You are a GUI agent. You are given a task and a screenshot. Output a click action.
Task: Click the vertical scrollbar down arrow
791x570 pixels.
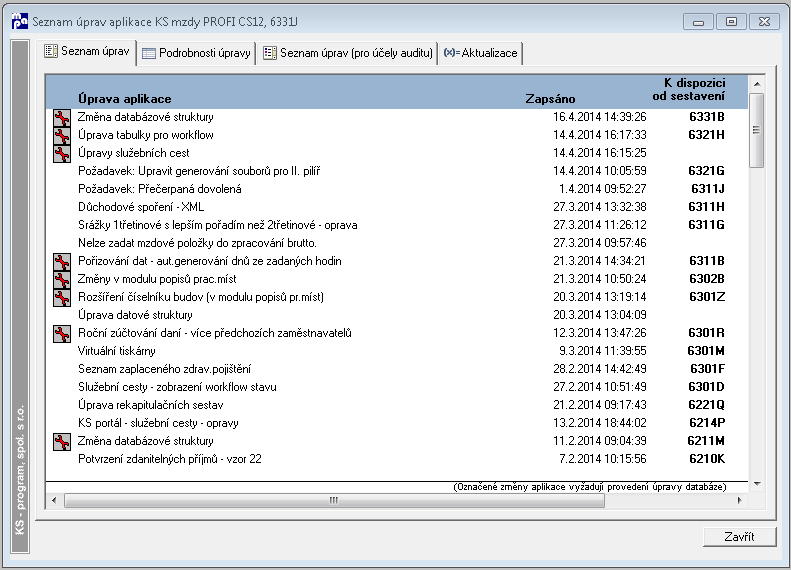coord(757,484)
